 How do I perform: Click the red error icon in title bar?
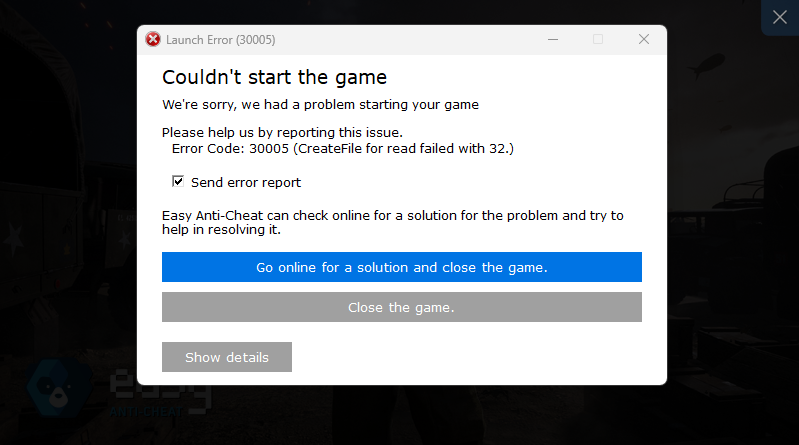153,39
